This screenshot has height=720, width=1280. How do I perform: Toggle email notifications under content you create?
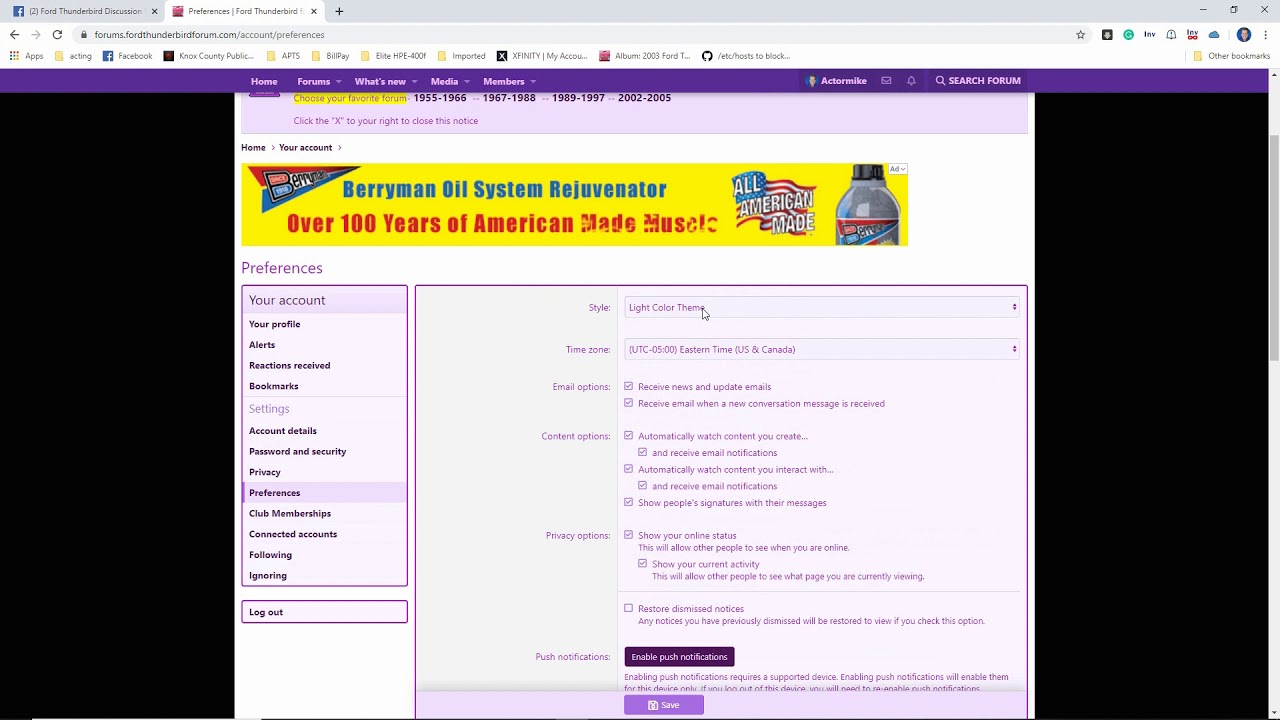[643, 452]
